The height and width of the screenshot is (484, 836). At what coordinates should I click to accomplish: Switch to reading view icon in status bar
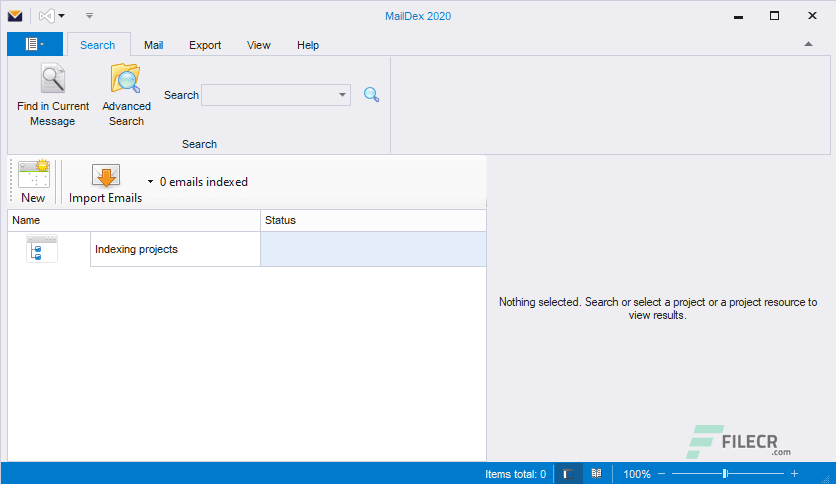[x=596, y=473]
